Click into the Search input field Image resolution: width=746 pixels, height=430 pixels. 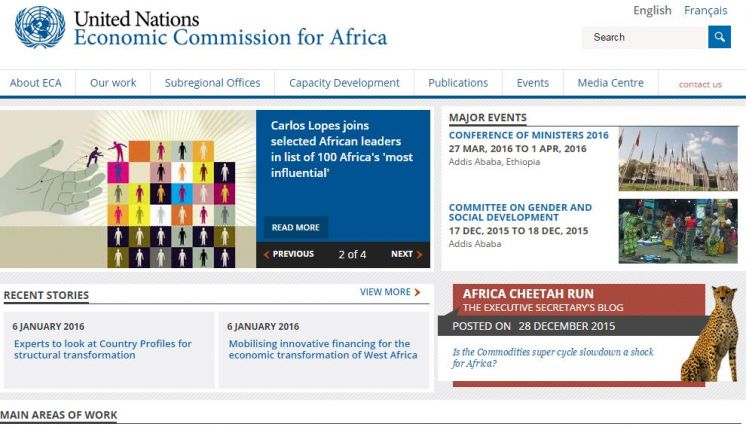(645, 37)
